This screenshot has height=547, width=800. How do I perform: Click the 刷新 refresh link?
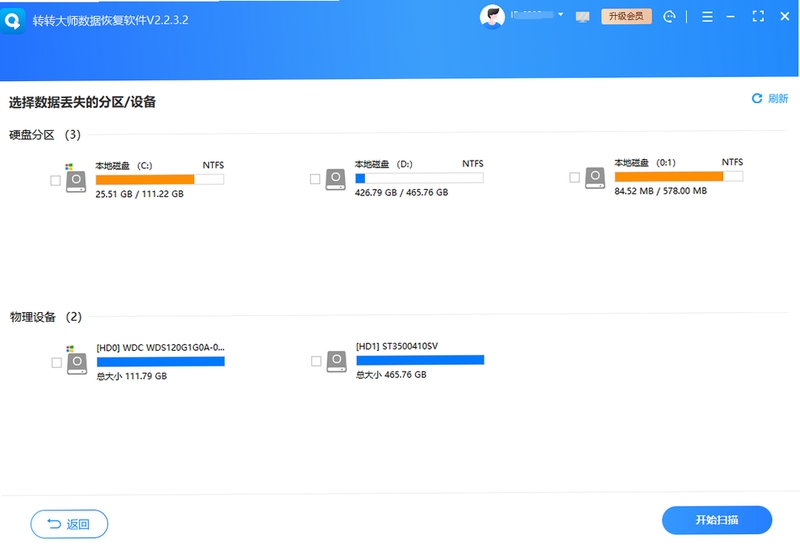[x=778, y=98]
